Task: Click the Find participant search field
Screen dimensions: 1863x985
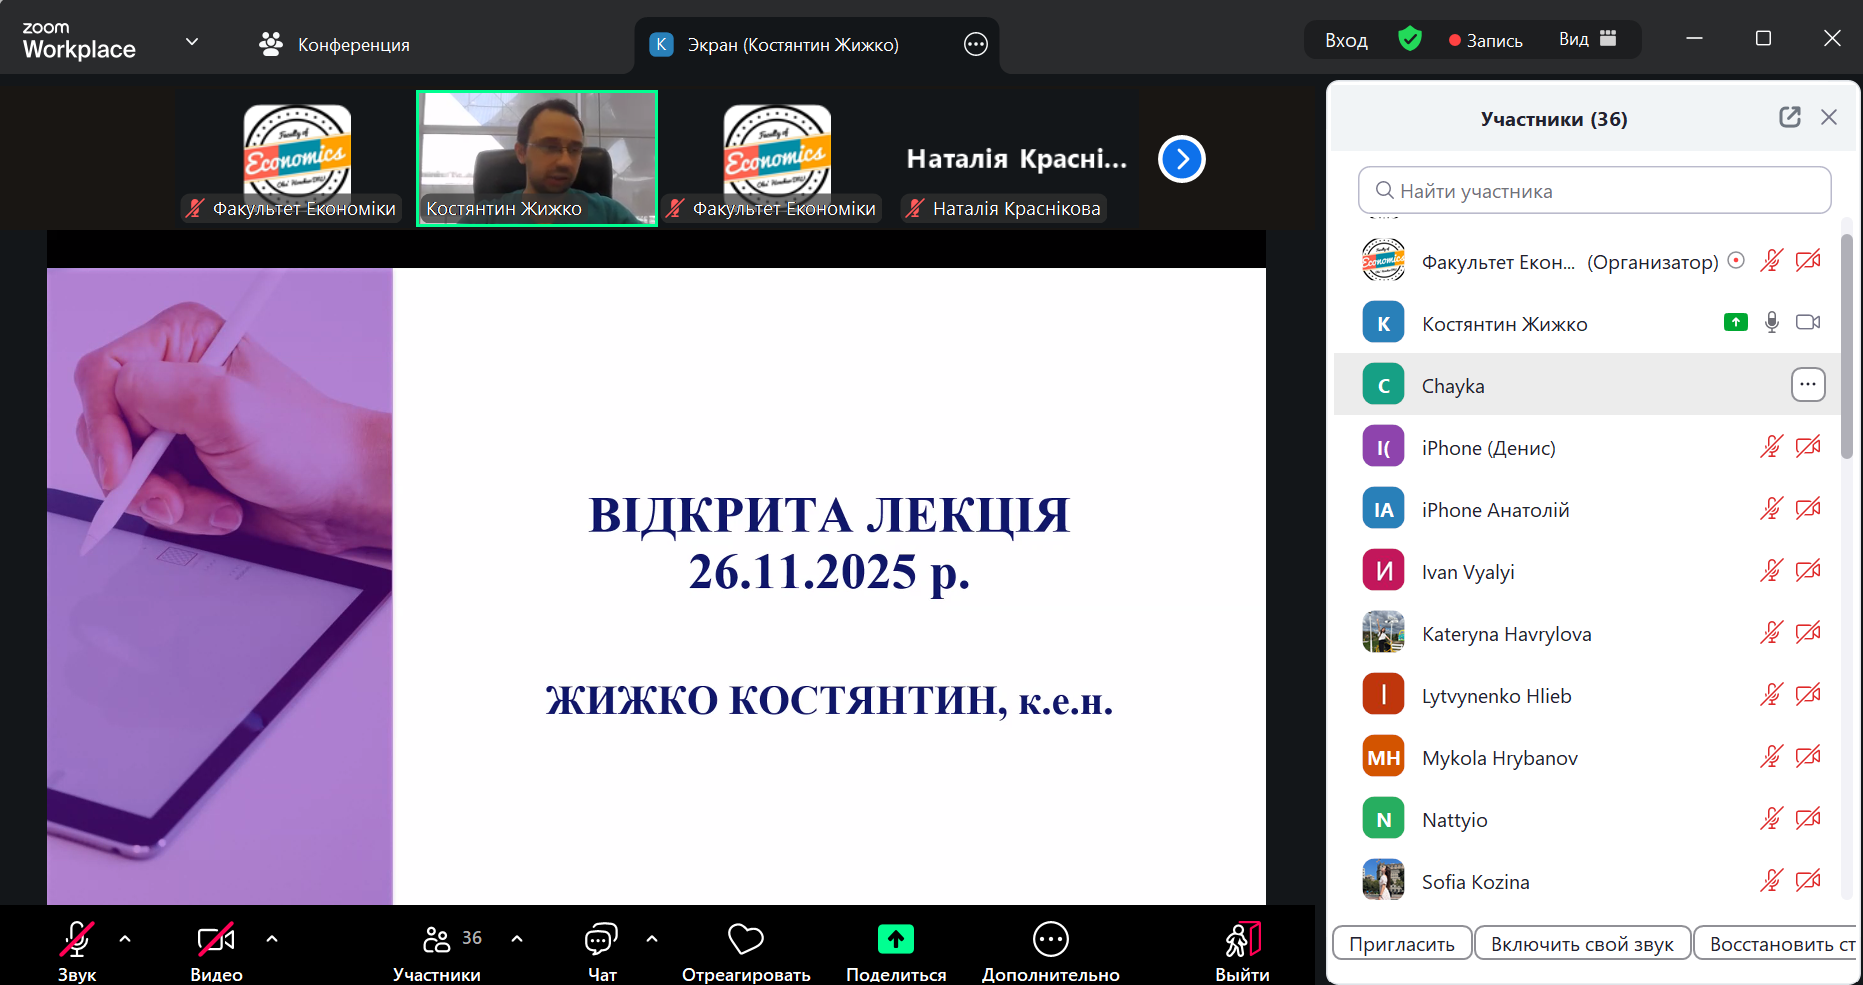Action: [x=1594, y=191]
